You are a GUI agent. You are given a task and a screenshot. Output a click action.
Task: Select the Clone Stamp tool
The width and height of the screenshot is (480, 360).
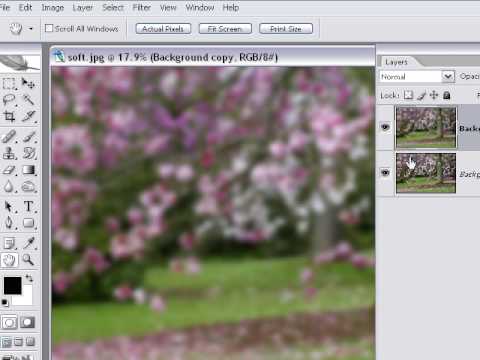click(9, 153)
